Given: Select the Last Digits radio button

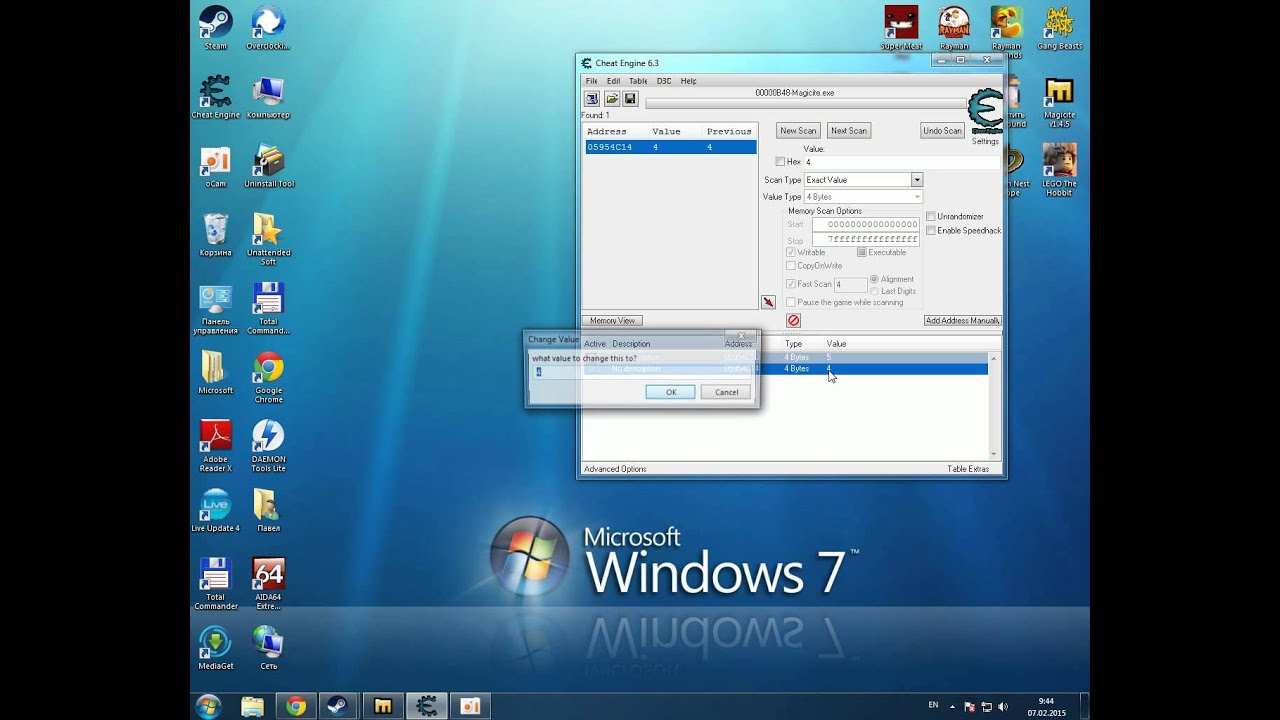Looking at the screenshot, I should [x=875, y=291].
